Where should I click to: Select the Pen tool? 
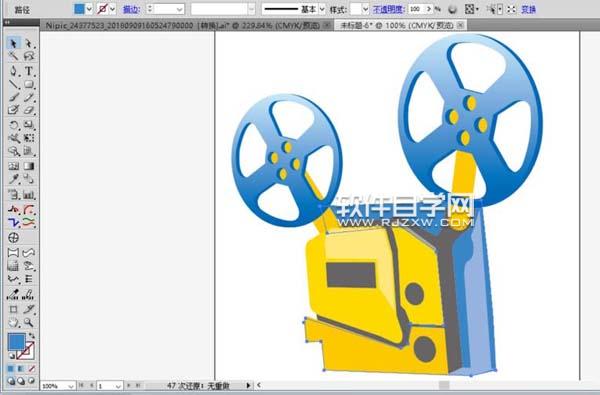[x=13, y=71]
